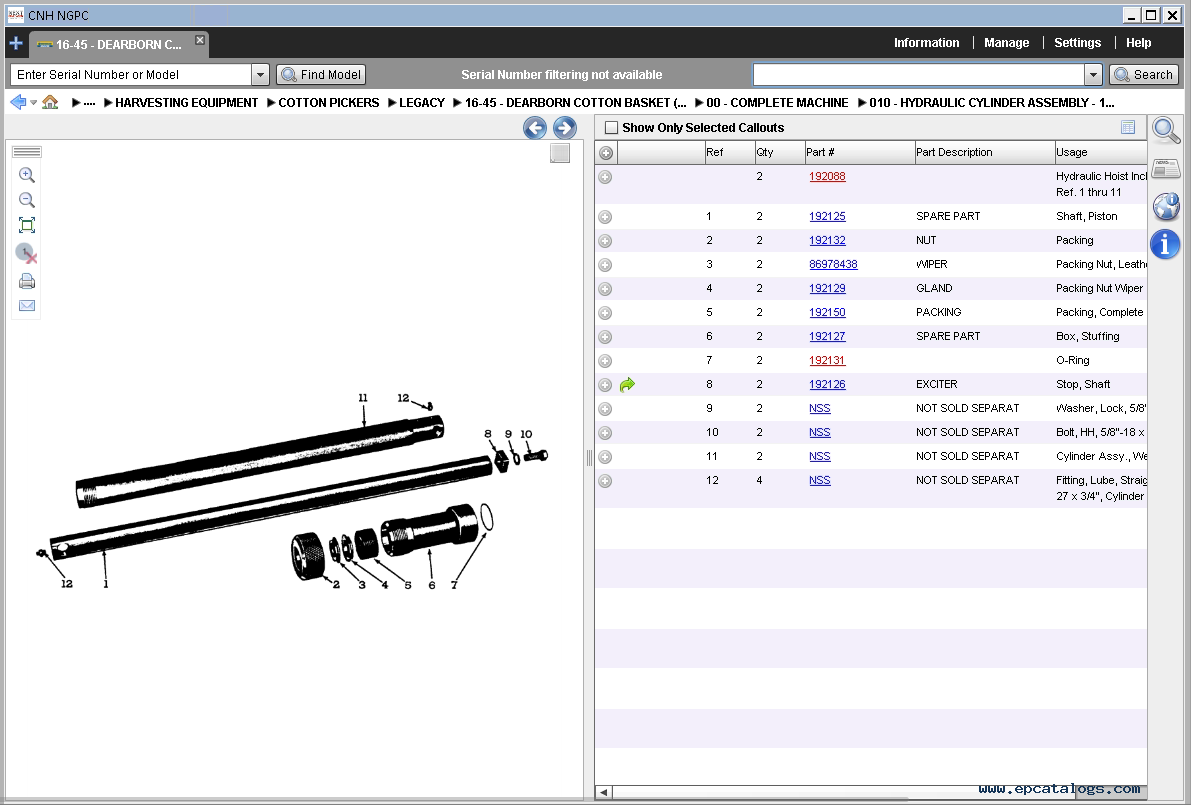
Task: Go to the previous illustration arrow
Action: pos(535,128)
